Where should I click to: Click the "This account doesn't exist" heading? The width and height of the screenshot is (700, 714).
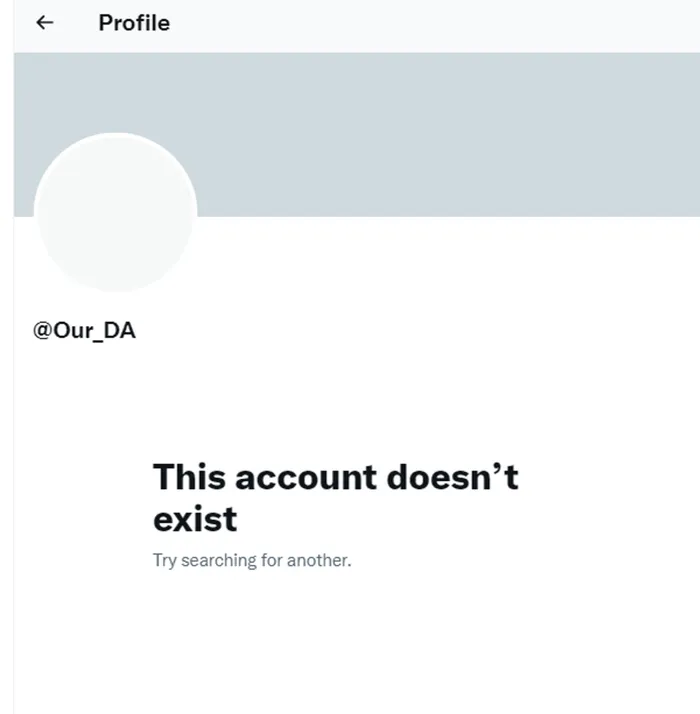336,497
